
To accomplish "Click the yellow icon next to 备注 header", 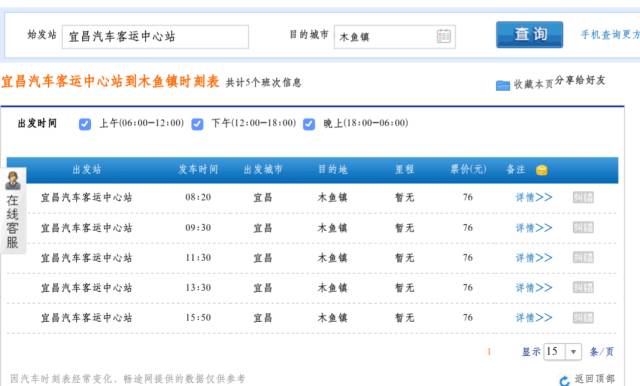I will click(x=542, y=170).
